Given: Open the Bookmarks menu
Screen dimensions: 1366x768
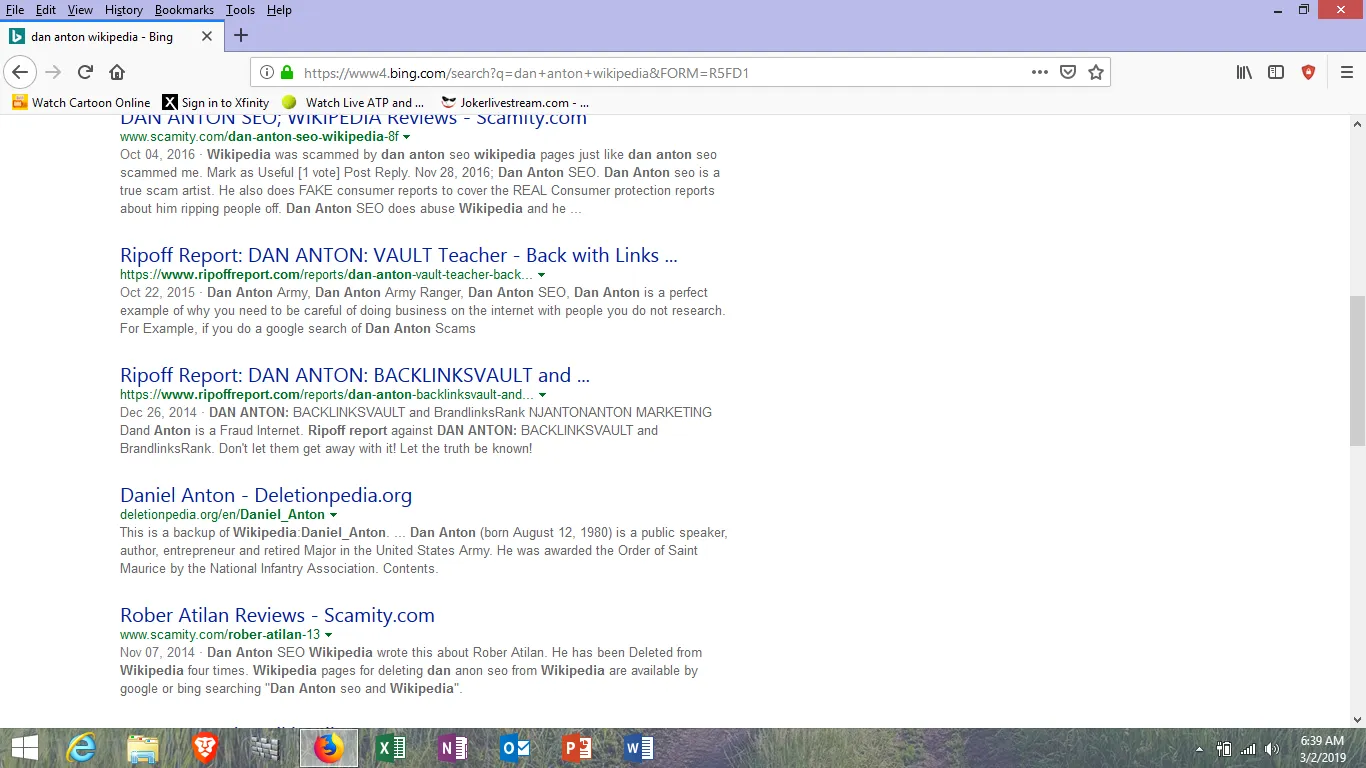Looking at the screenshot, I should tap(184, 10).
